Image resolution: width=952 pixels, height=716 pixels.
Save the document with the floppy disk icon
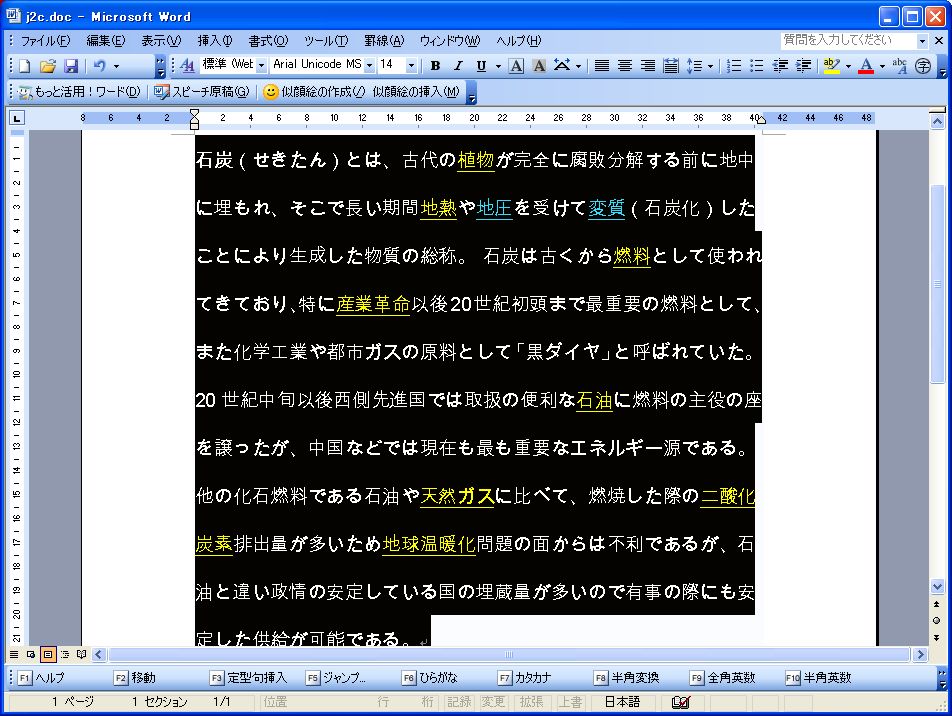tap(71, 66)
